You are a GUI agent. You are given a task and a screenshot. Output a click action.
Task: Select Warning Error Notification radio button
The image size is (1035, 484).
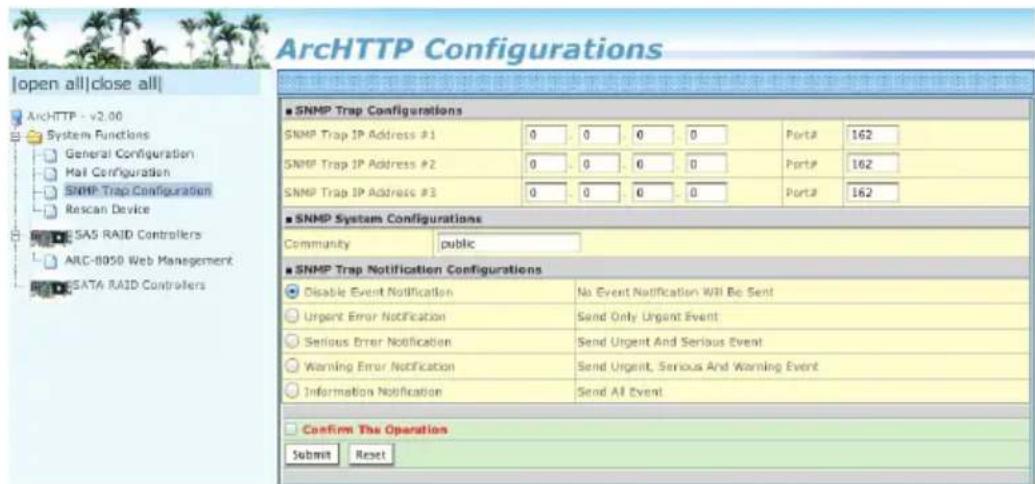pos(293,366)
